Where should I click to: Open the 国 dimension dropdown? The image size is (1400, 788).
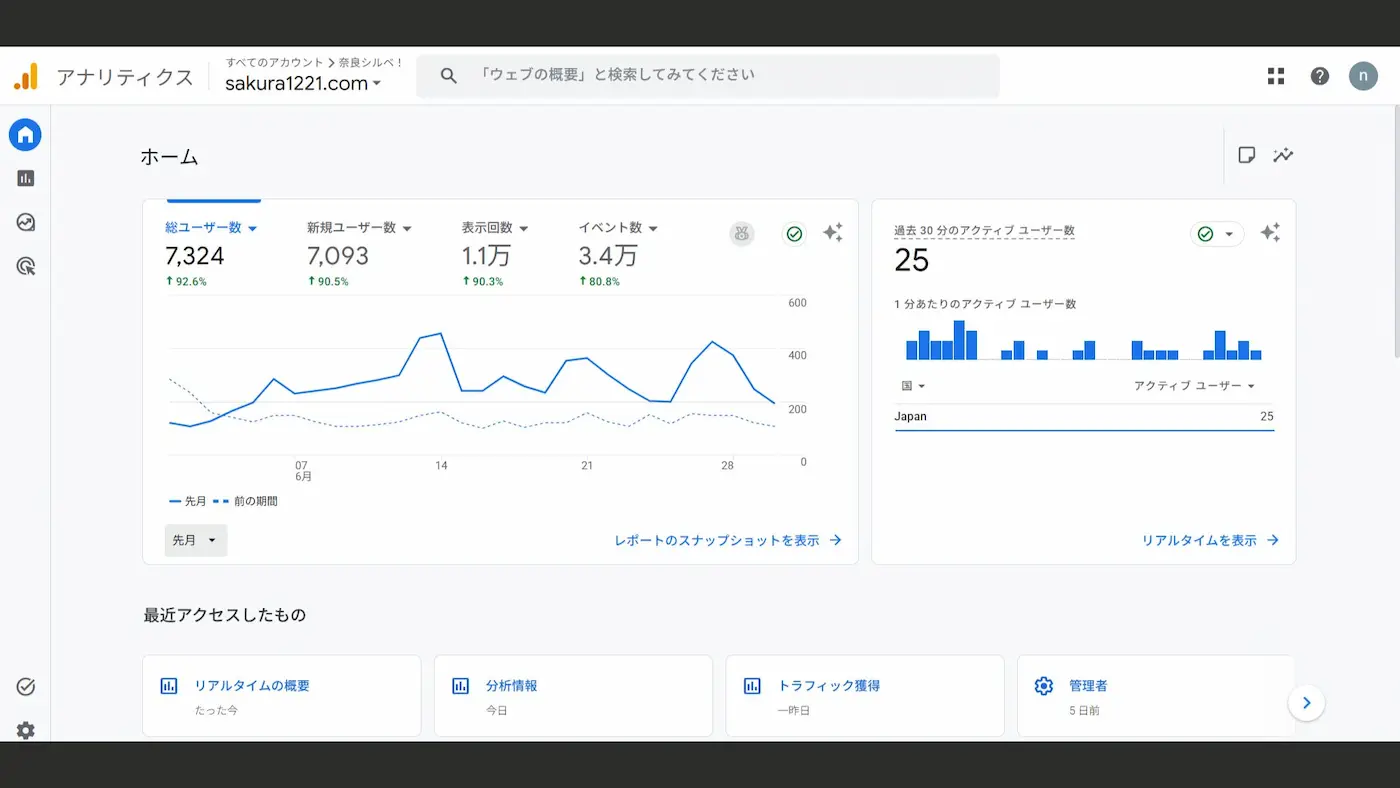pos(912,386)
